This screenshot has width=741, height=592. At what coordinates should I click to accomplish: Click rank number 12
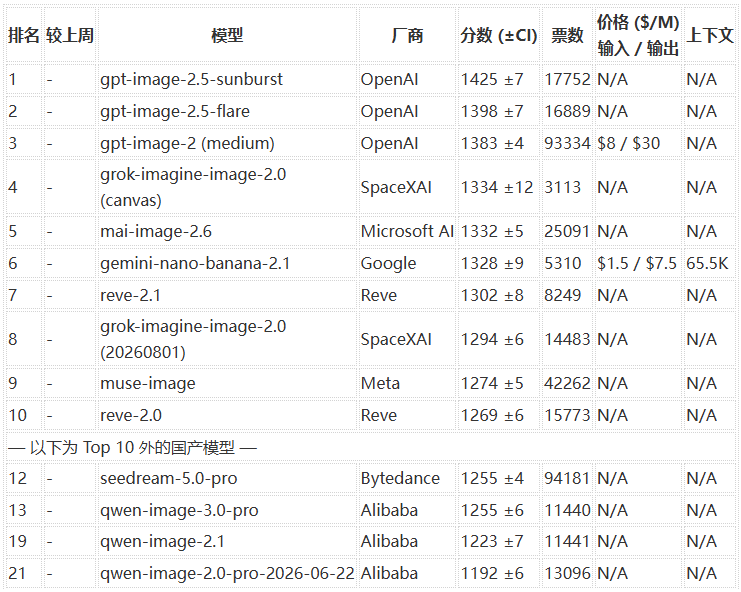coord(17,478)
